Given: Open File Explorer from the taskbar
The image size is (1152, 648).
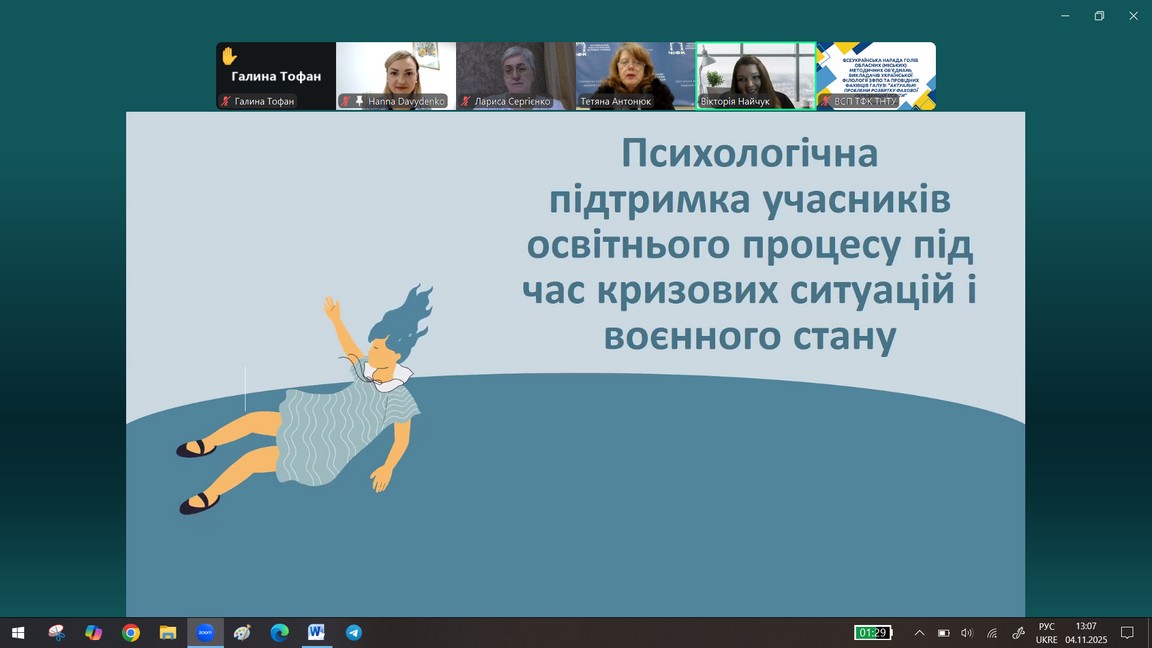Looking at the screenshot, I should [x=168, y=632].
